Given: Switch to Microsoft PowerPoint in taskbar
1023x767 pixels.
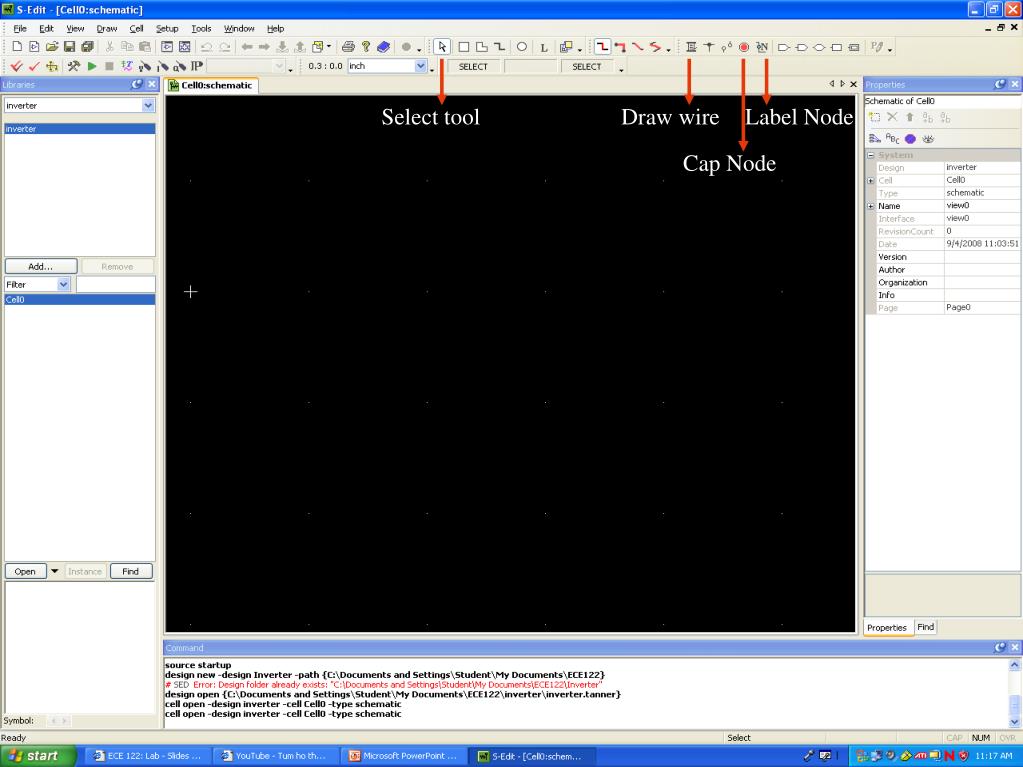Looking at the screenshot, I should coord(404,756).
